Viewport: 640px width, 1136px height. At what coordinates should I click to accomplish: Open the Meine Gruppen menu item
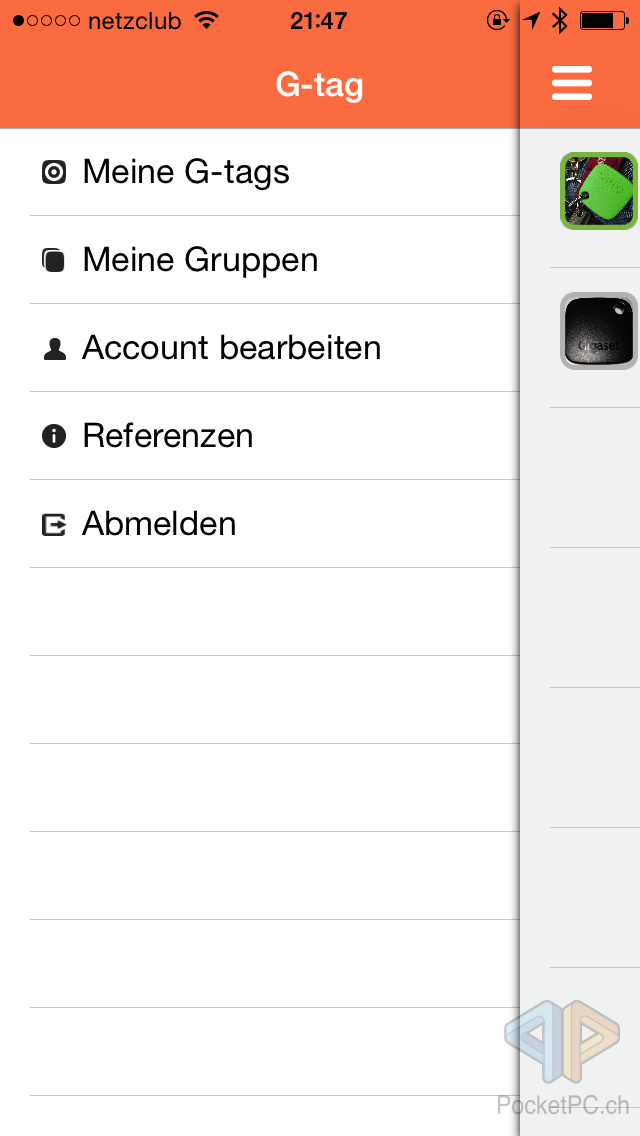pyautogui.click(x=200, y=260)
